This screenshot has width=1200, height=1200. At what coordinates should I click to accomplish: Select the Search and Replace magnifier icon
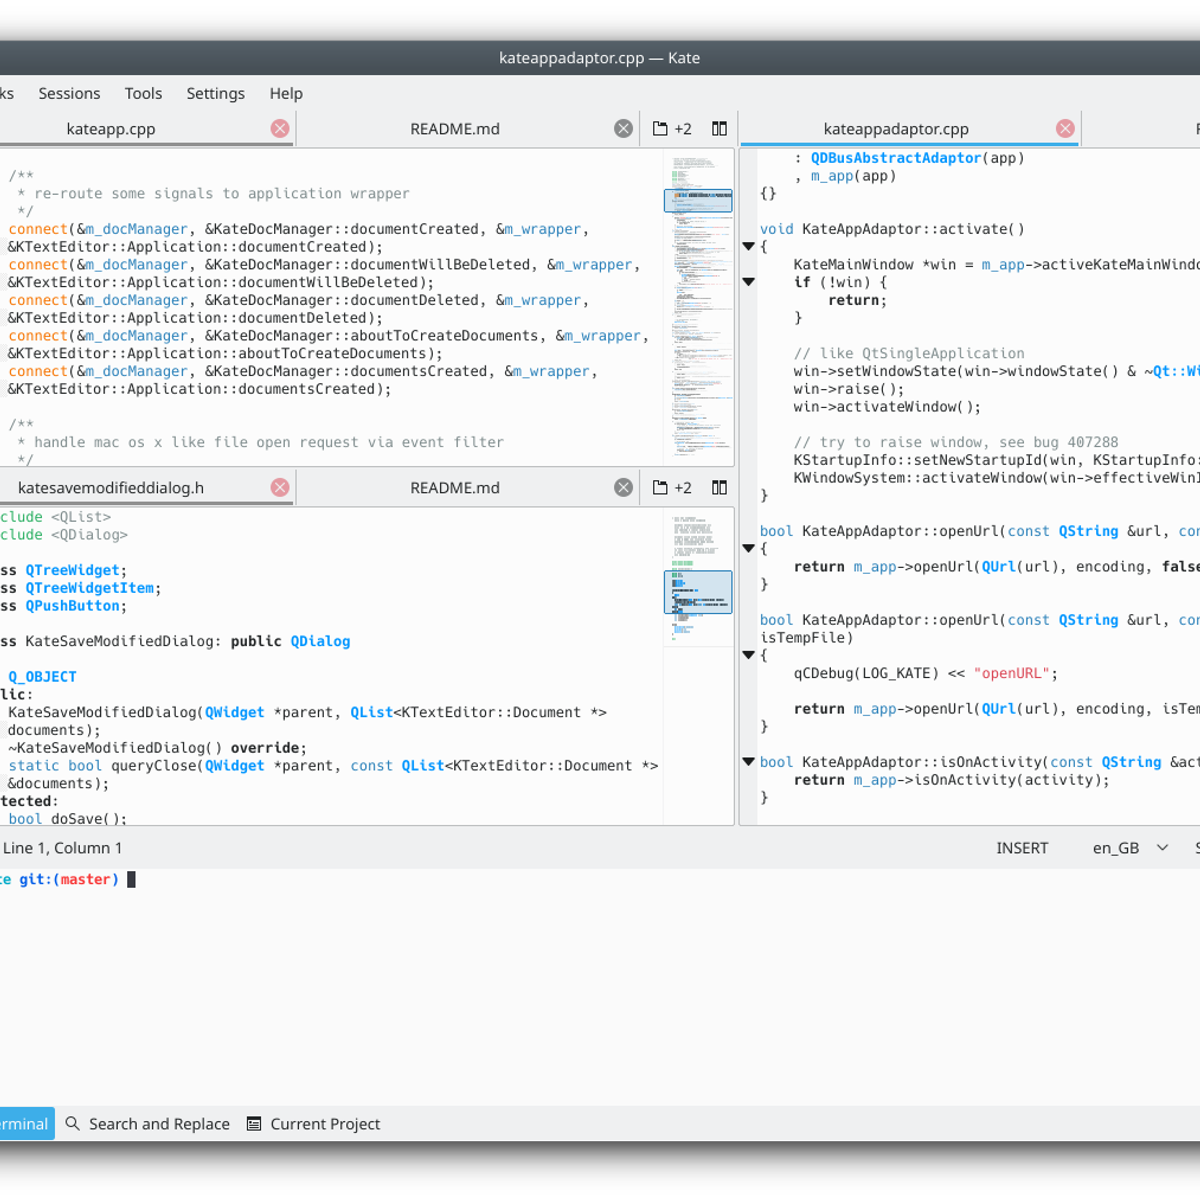pyautogui.click(x=71, y=1123)
